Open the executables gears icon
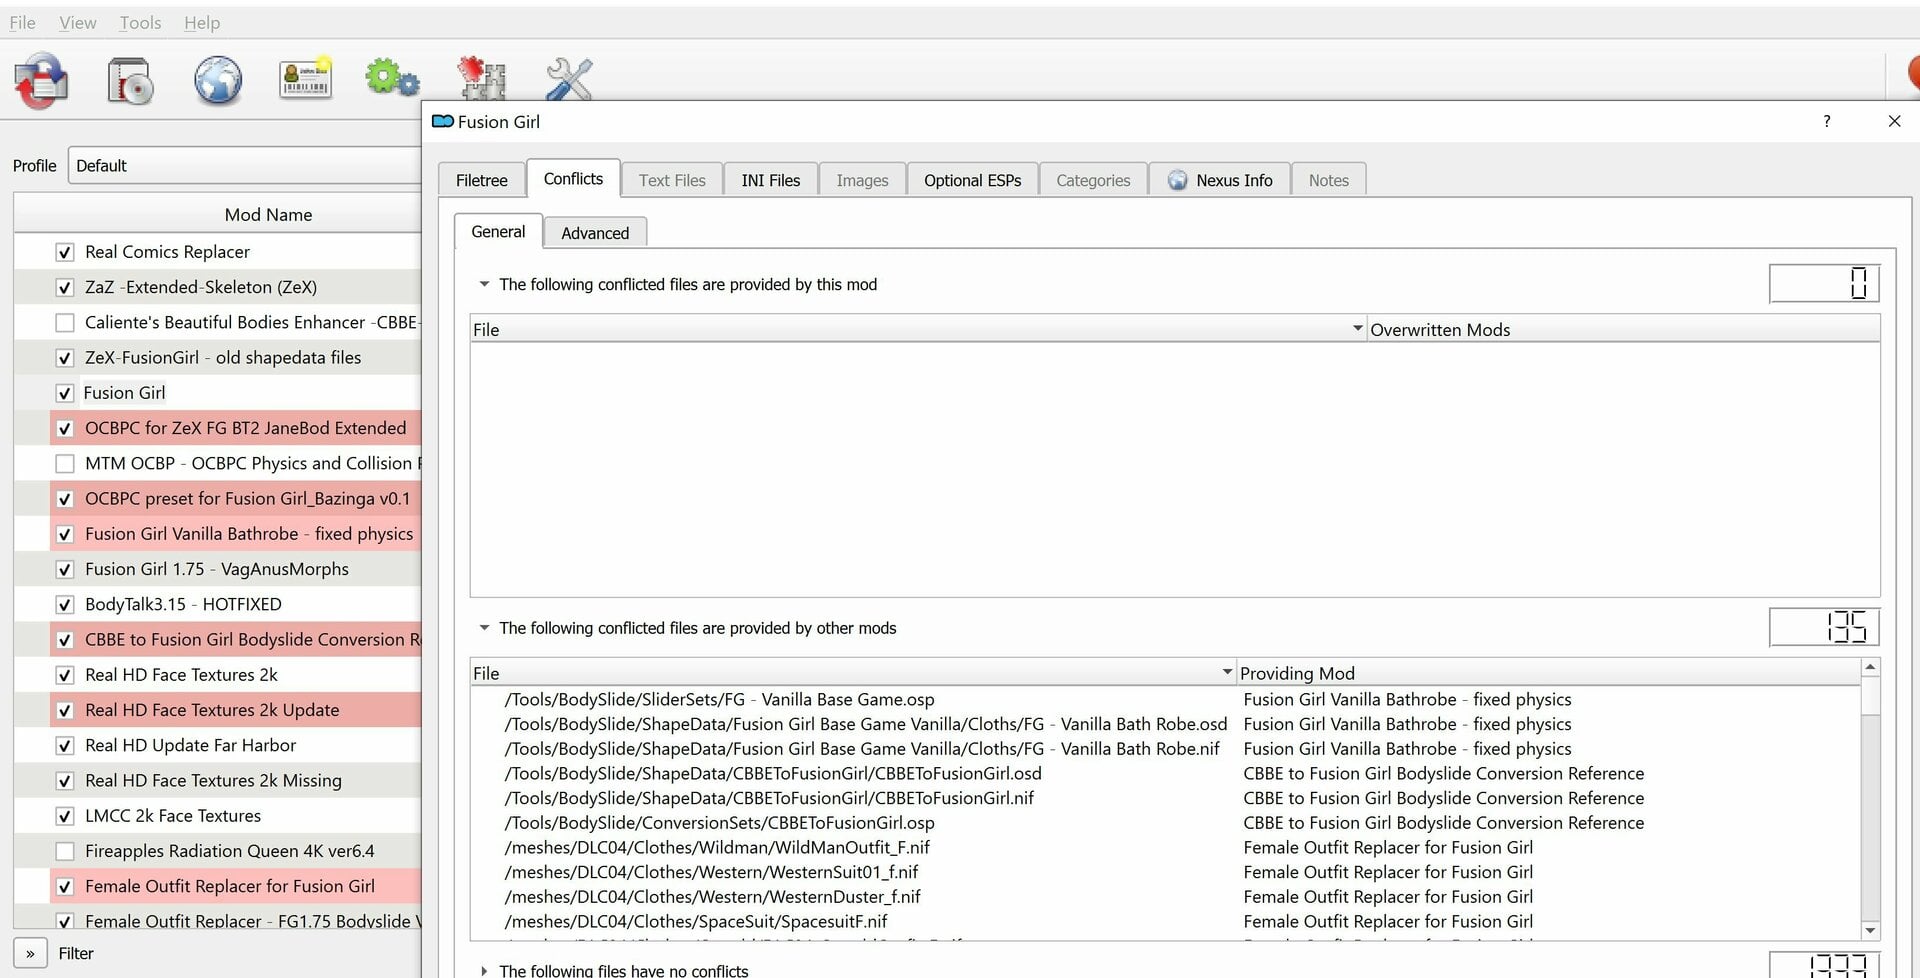The image size is (1920, 978). coord(392,78)
